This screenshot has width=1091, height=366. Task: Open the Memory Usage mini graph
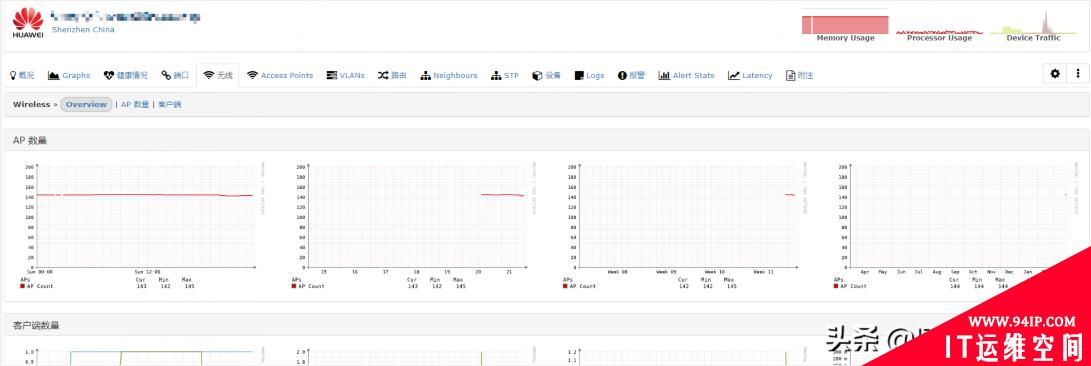845,26
